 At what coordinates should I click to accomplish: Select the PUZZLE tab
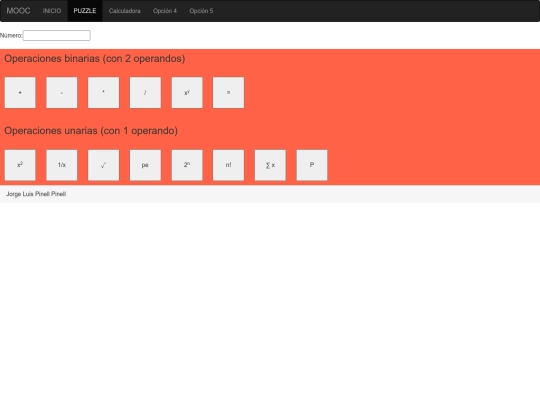tap(85, 11)
